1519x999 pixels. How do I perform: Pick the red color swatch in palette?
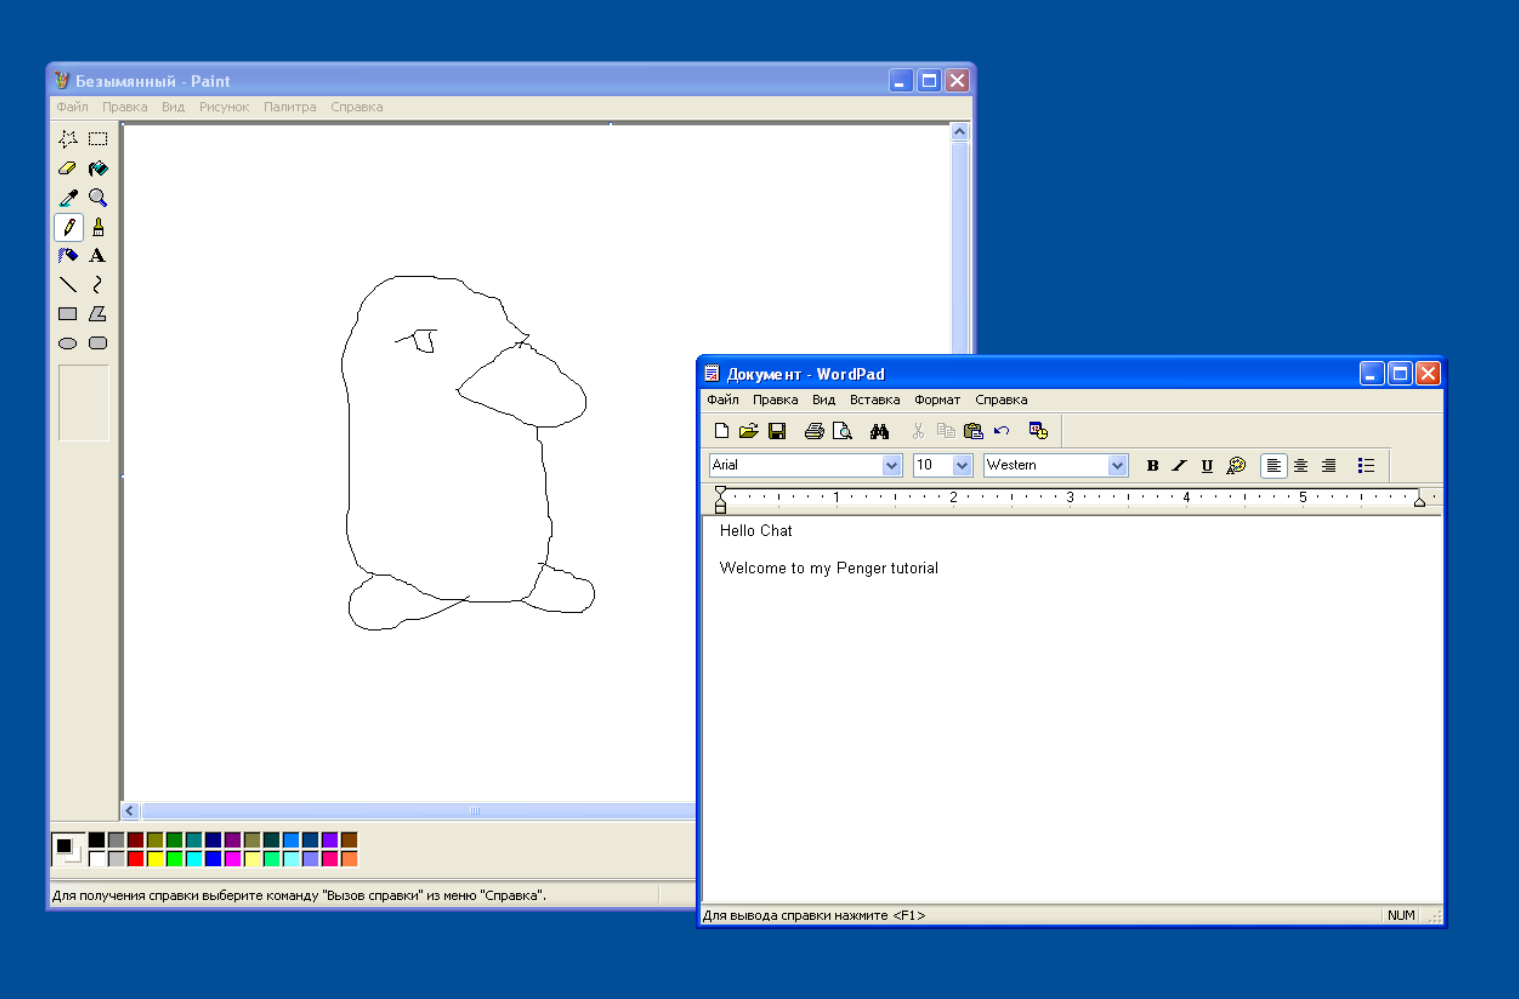coord(136,858)
